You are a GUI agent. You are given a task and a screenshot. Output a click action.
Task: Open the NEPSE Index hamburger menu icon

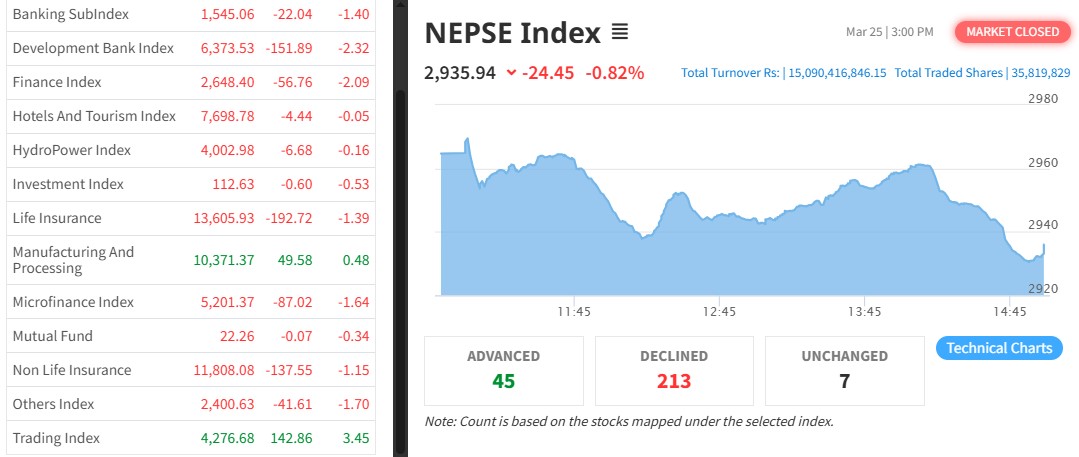(620, 33)
